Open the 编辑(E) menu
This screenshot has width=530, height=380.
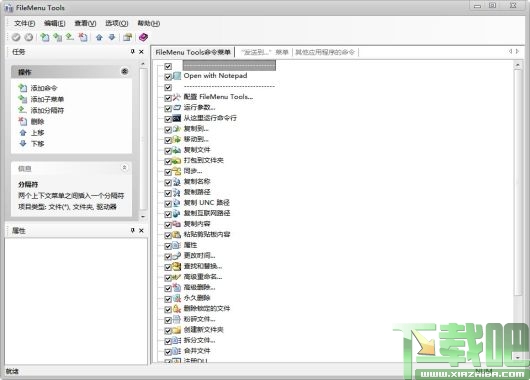[54, 23]
